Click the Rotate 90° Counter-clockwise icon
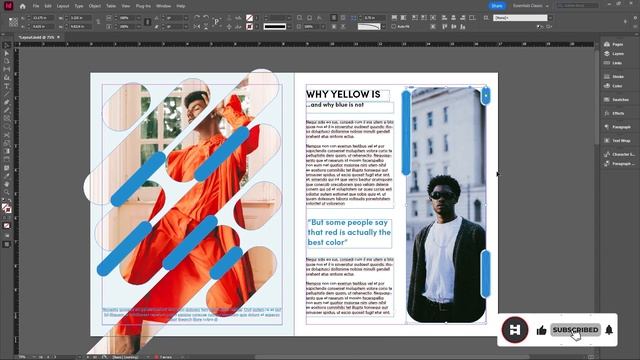This screenshot has width=640, height=360. point(206,18)
